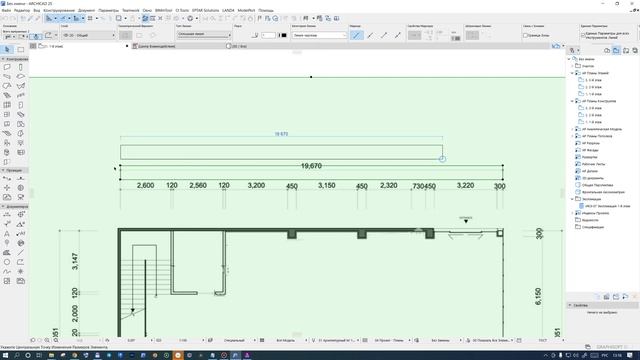Image resolution: width=640 pixels, height=360 pixels.
Task: Open the Развертки item in Navigator
Action: [x=589, y=157]
